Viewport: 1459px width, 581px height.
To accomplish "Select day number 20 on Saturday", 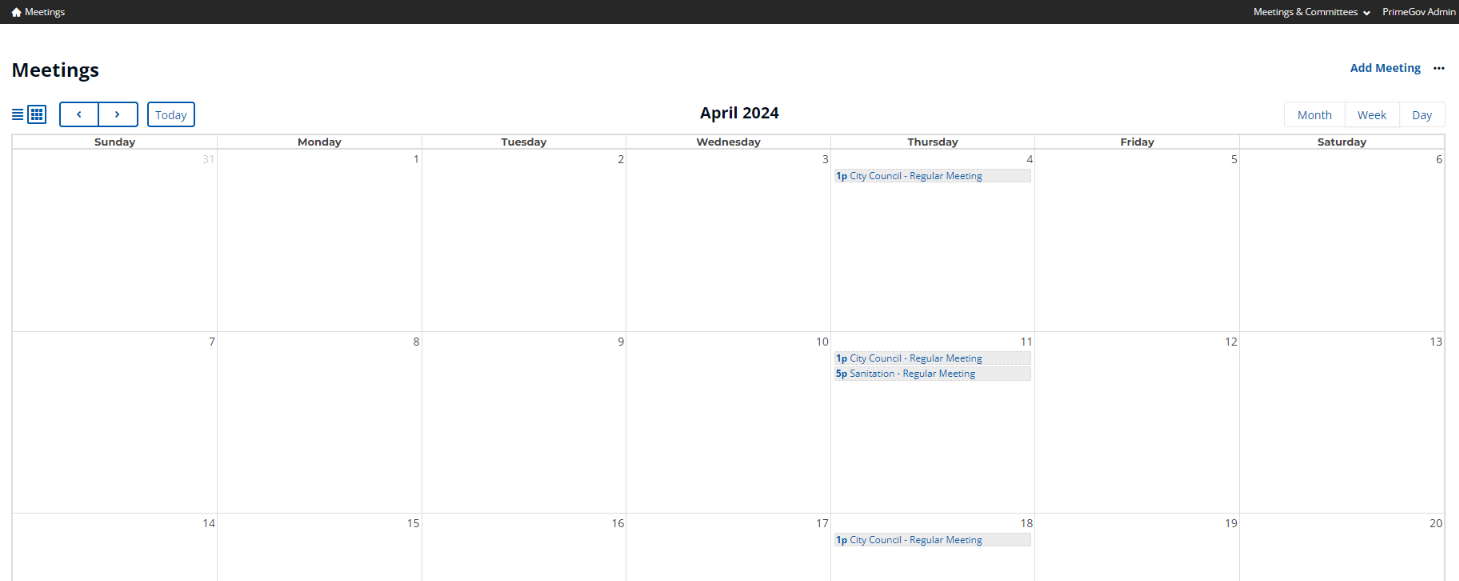I will point(1436,523).
